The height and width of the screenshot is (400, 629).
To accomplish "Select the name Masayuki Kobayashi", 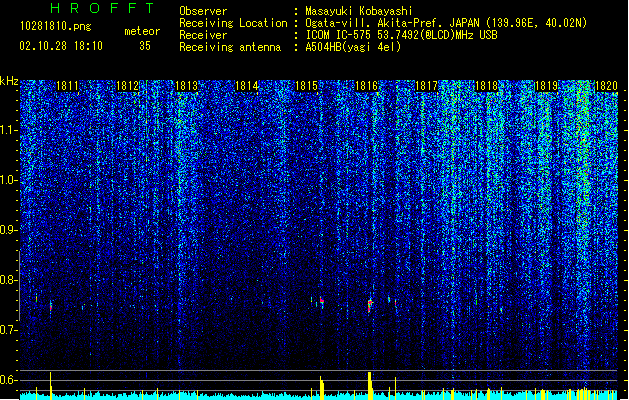I will (x=358, y=11).
